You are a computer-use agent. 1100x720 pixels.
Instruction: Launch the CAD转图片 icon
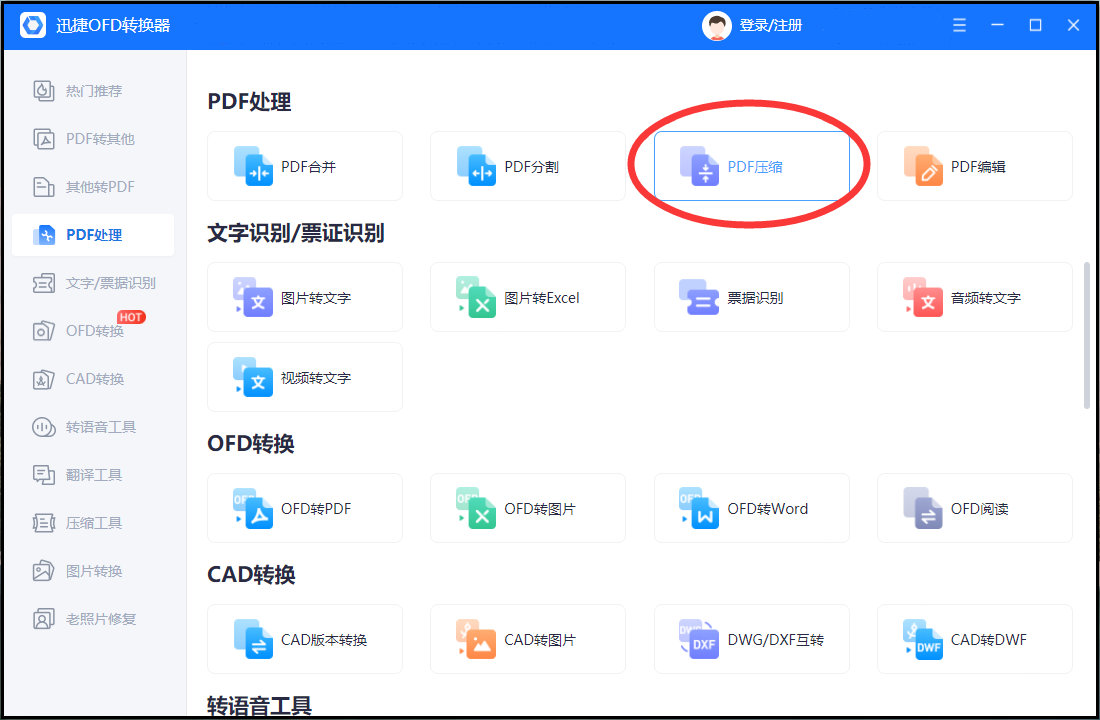pyautogui.click(x=476, y=639)
